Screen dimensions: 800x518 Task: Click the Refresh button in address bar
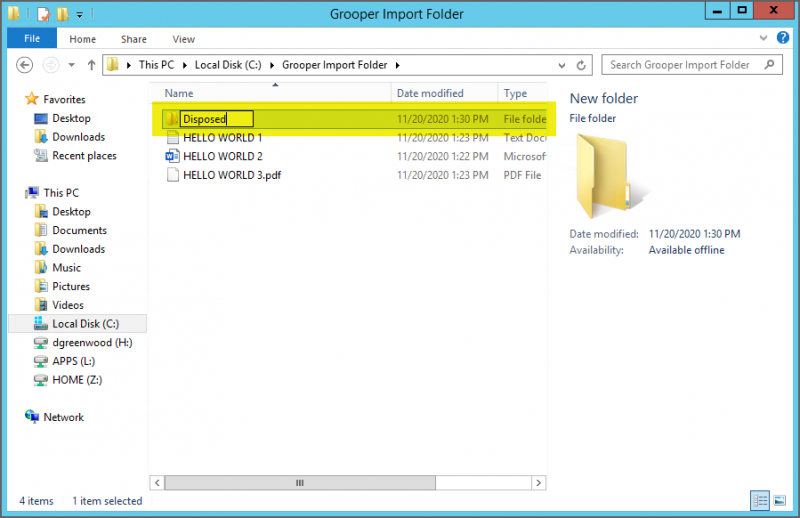pos(581,65)
